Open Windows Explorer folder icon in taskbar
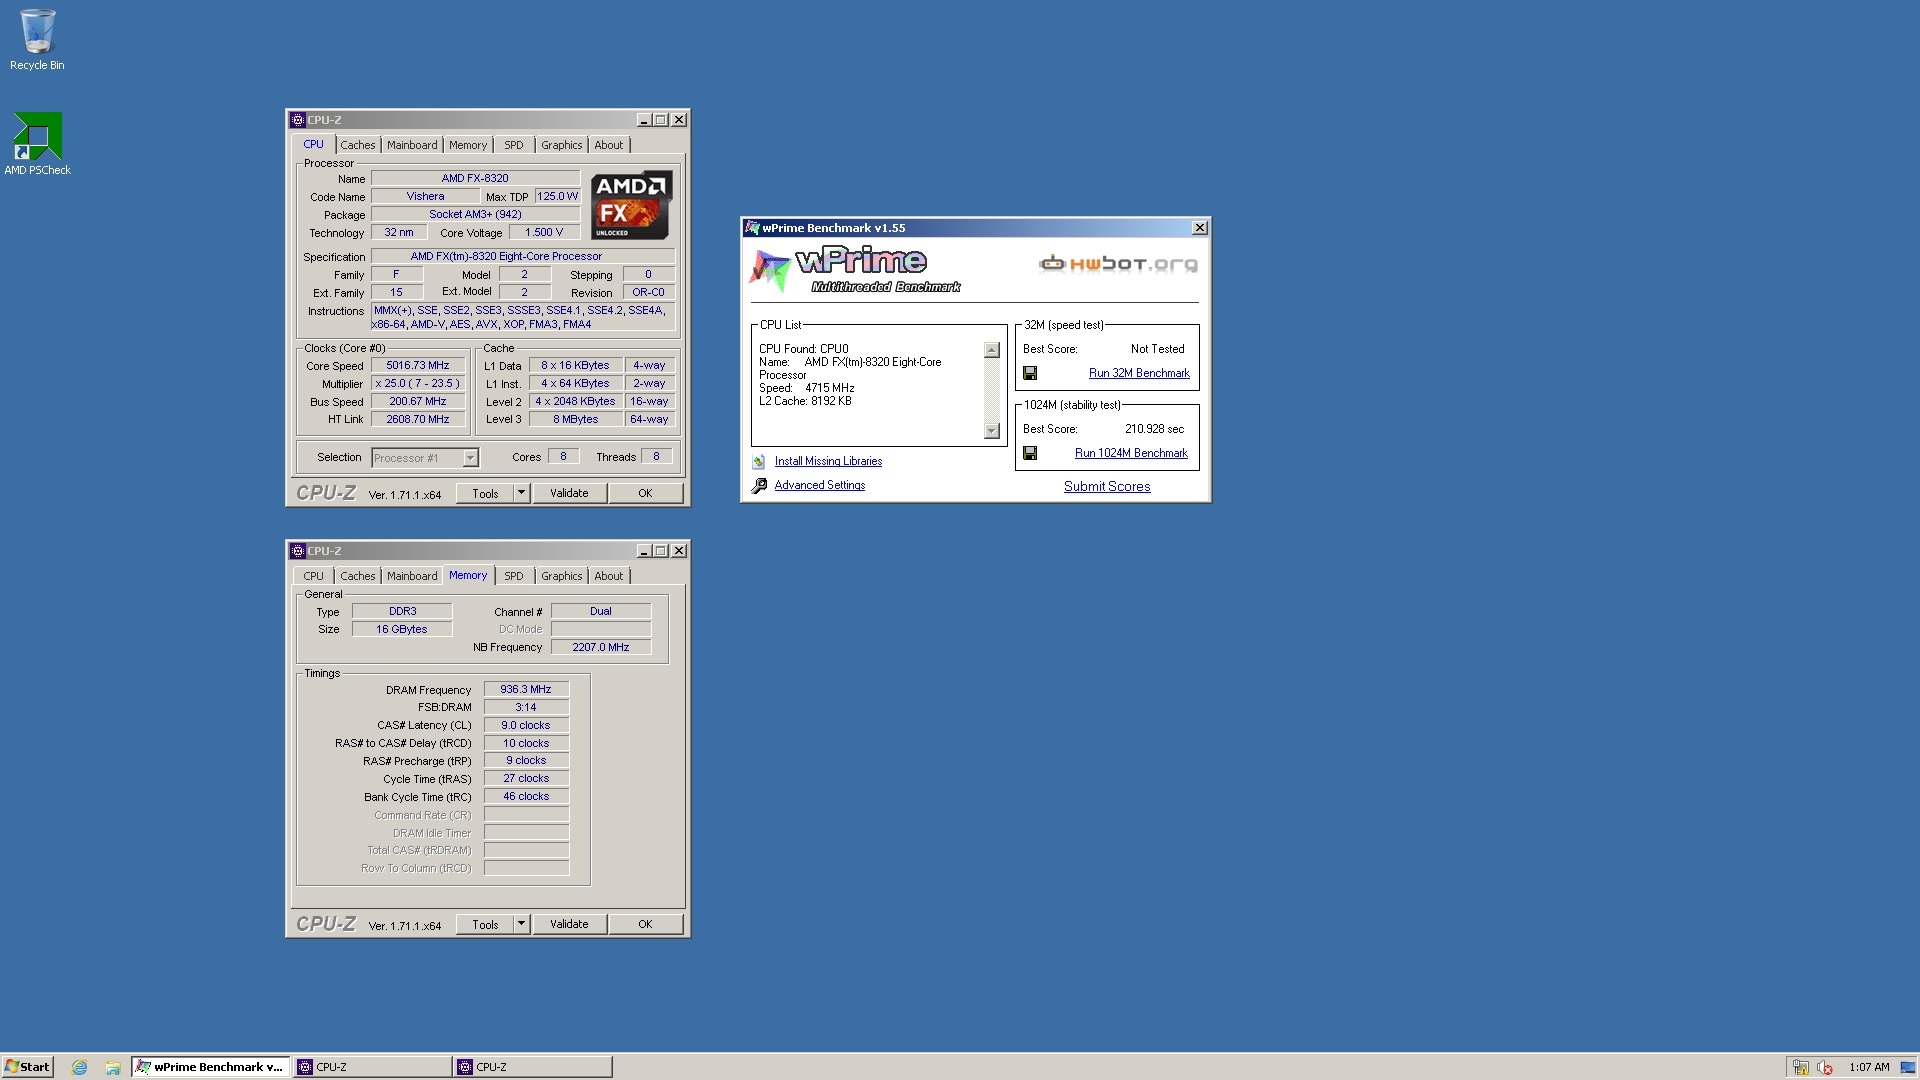The width and height of the screenshot is (1920, 1080). tap(113, 1067)
